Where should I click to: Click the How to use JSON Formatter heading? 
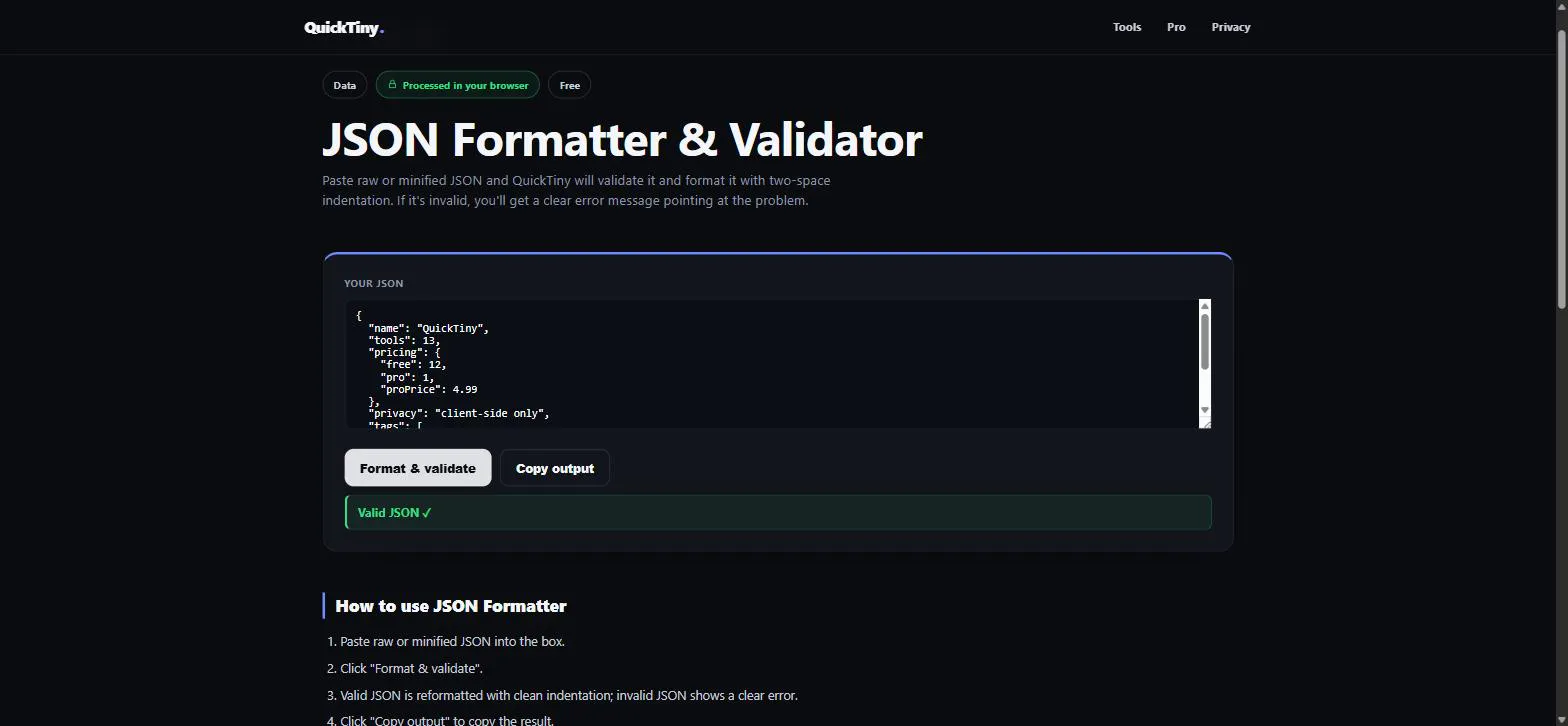point(451,606)
